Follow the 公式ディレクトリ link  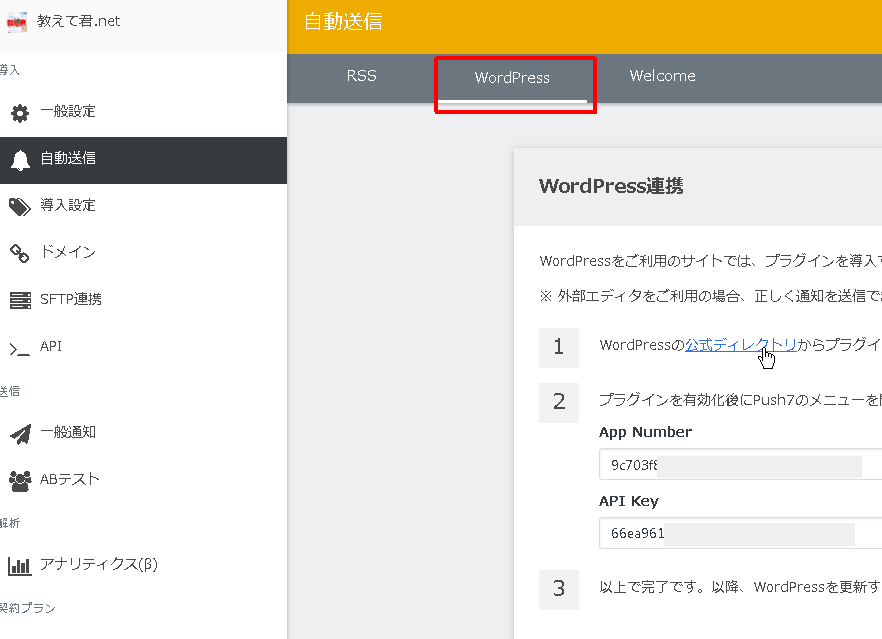pyautogui.click(x=741, y=345)
